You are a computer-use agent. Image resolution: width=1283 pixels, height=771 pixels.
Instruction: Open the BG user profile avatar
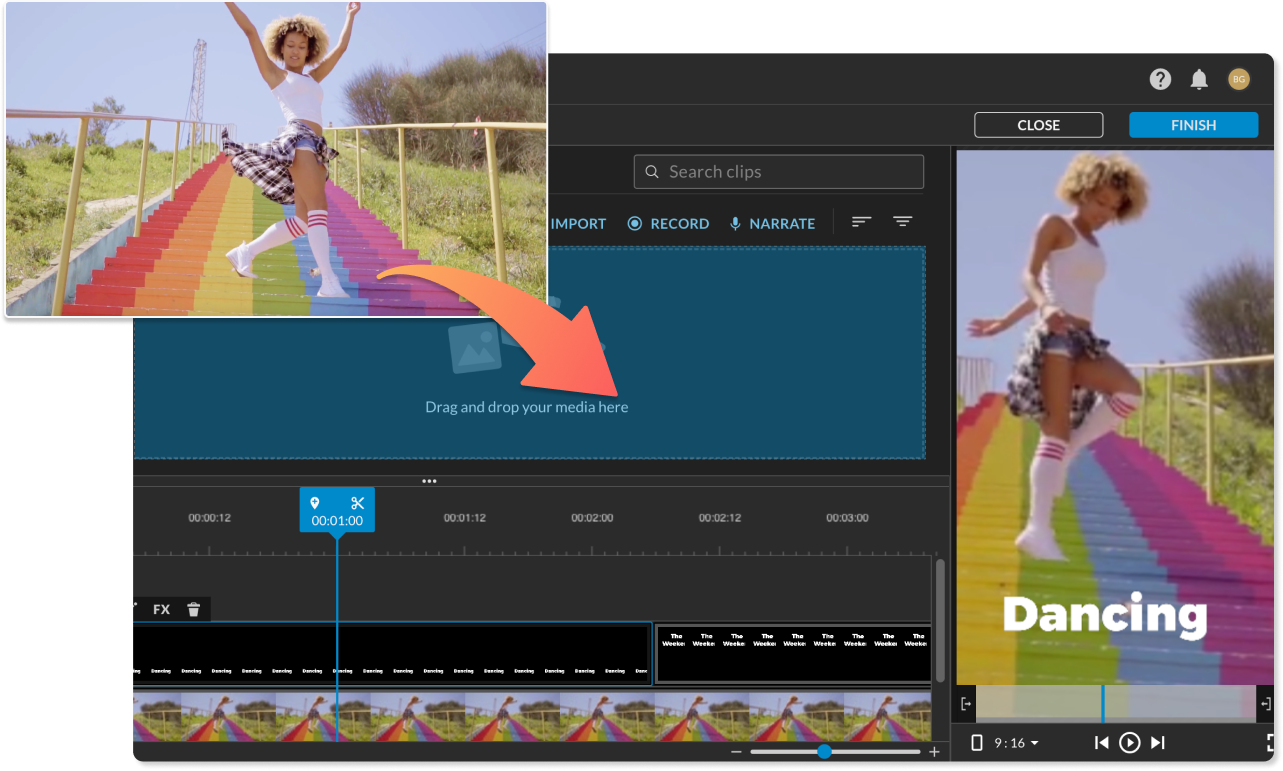pyautogui.click(x=1239, y=80)
